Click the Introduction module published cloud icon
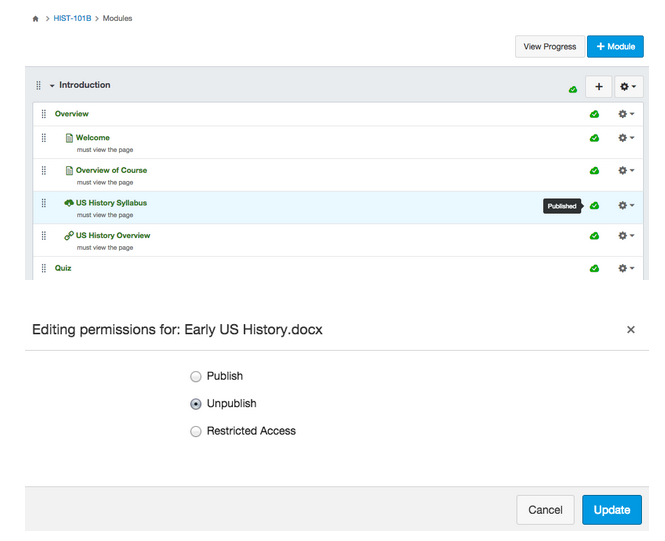The width and height of the screenshot is (665, 541). pos(573,89)
